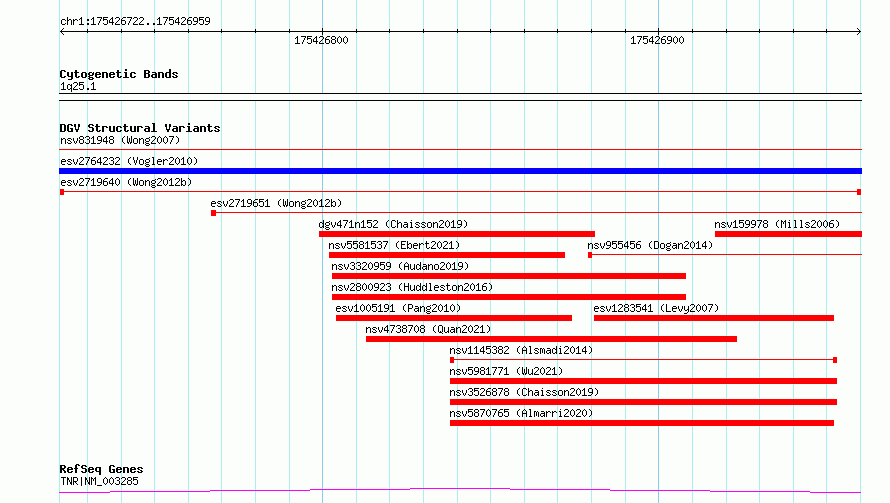
Task: Open nsv5981771 (Wu2021) label
Action: pos(506,371)
